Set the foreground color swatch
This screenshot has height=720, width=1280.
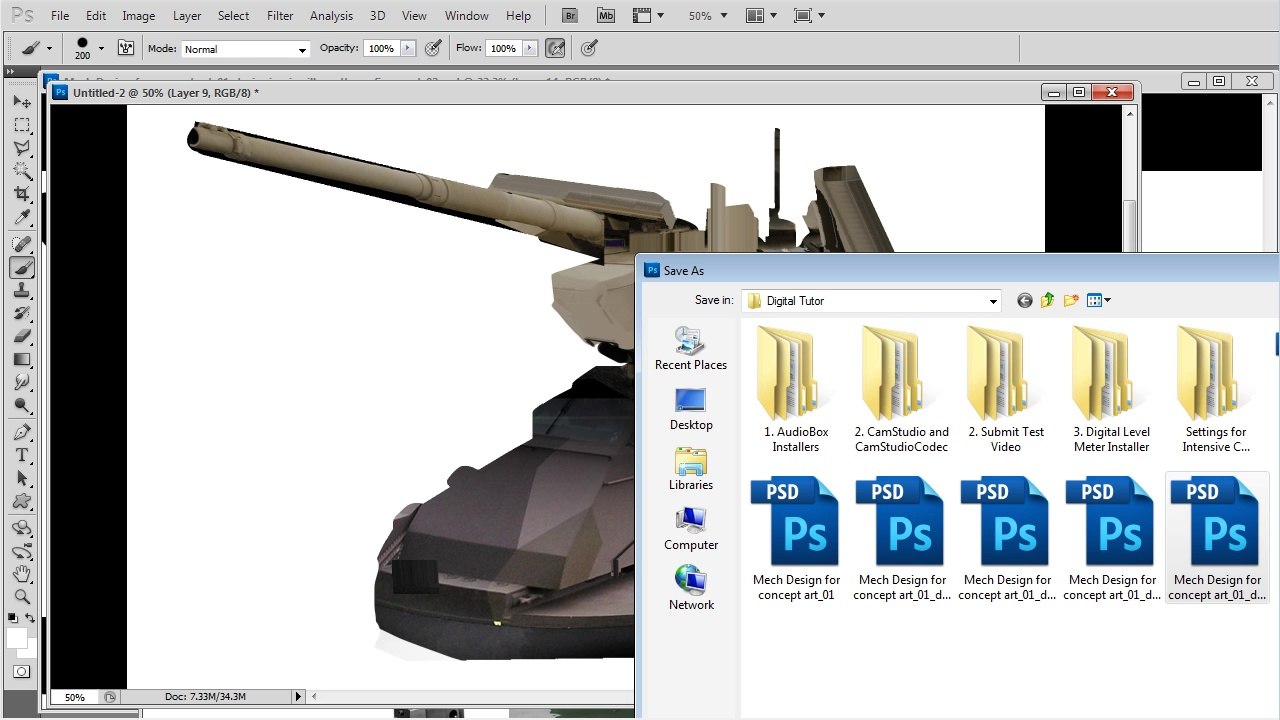pyautogui.click(x=16, y=638)
